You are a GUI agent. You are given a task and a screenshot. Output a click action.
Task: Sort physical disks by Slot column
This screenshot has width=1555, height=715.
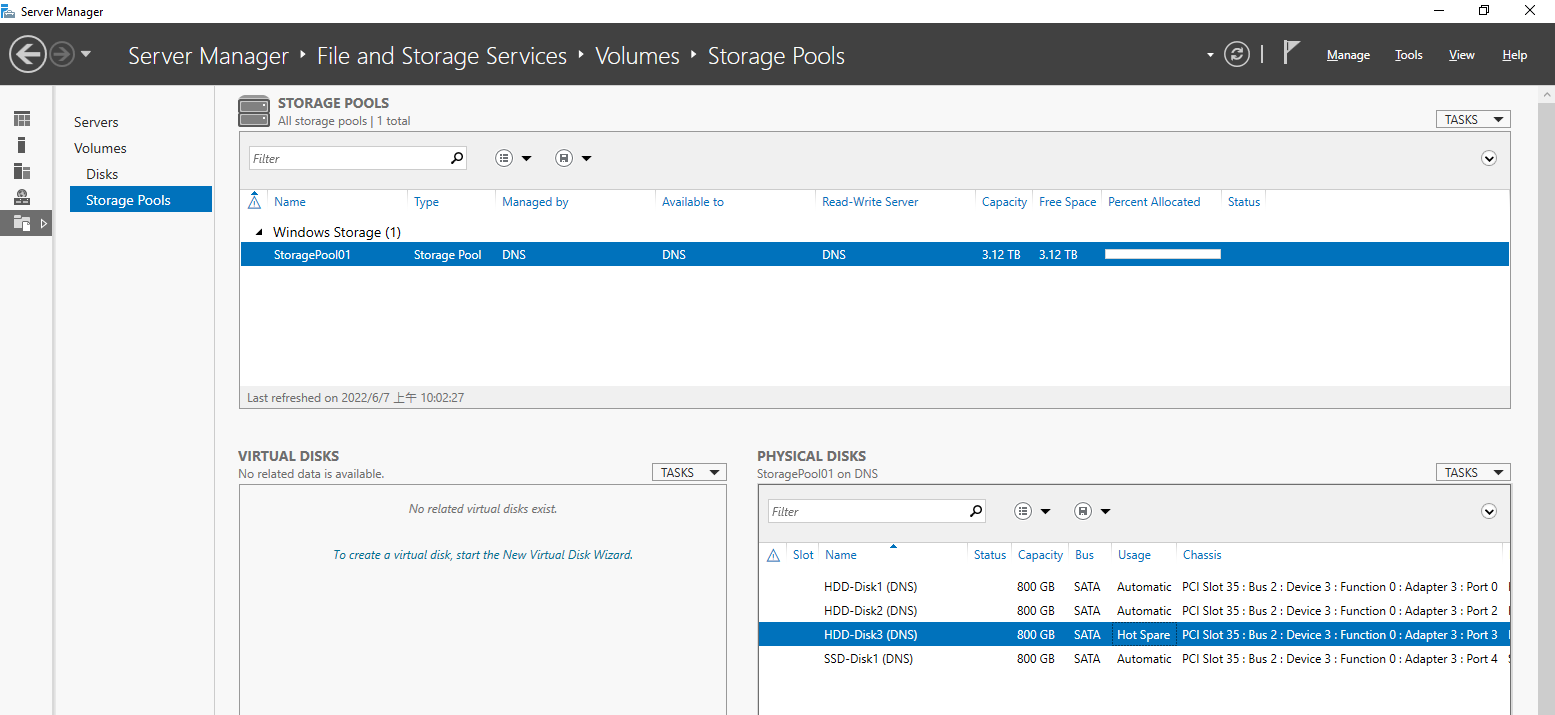(x=803, y=555)
